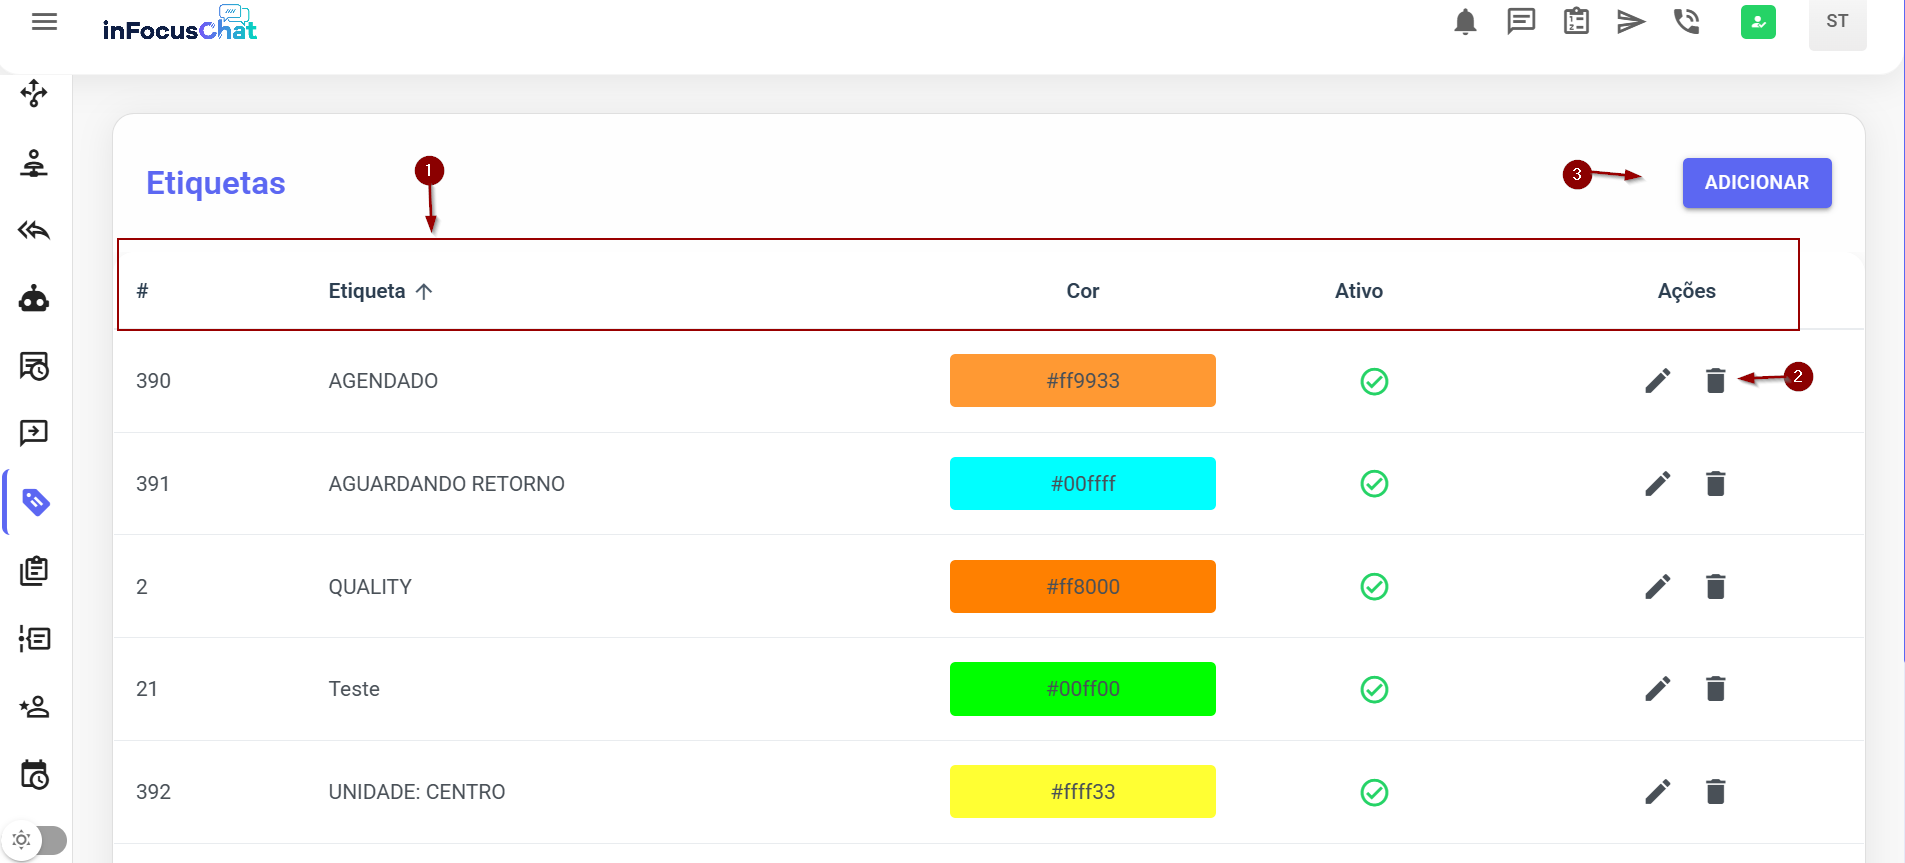Select the tags icon in sidebar
1905x863 pixels.
click(x=35, y=502)
